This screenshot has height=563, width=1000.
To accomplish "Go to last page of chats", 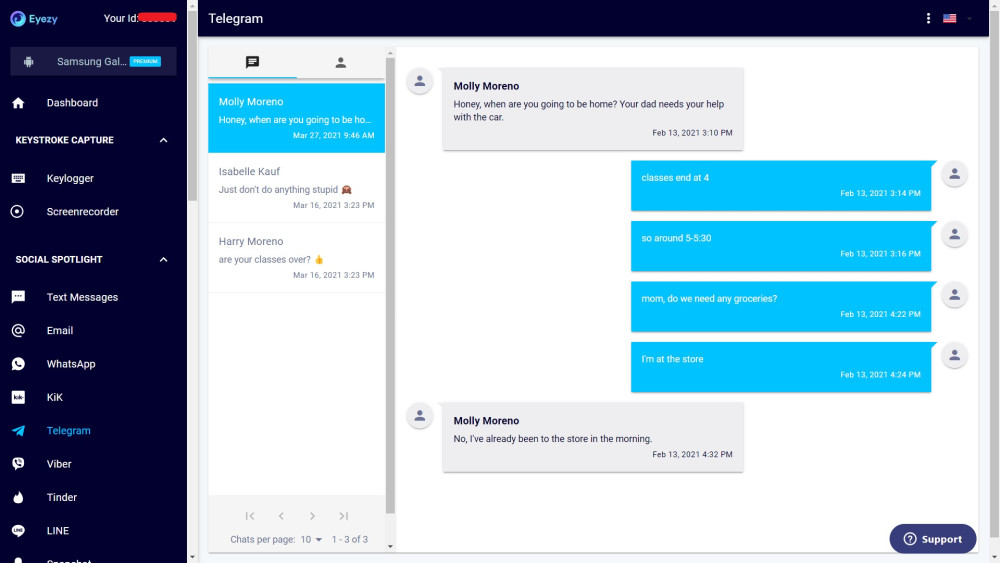I will point(344,516).
